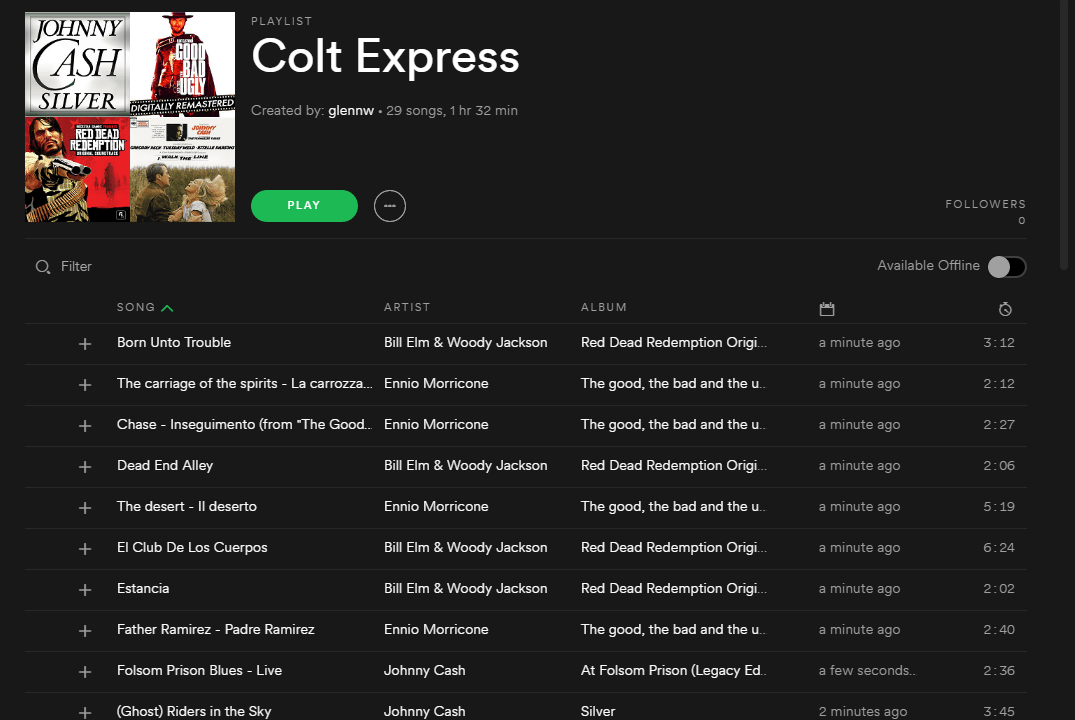1075x720 pixels.
Task: Sort playlist by the ALBUM column header
Action: pyautogui.click(x=603, y=307)
